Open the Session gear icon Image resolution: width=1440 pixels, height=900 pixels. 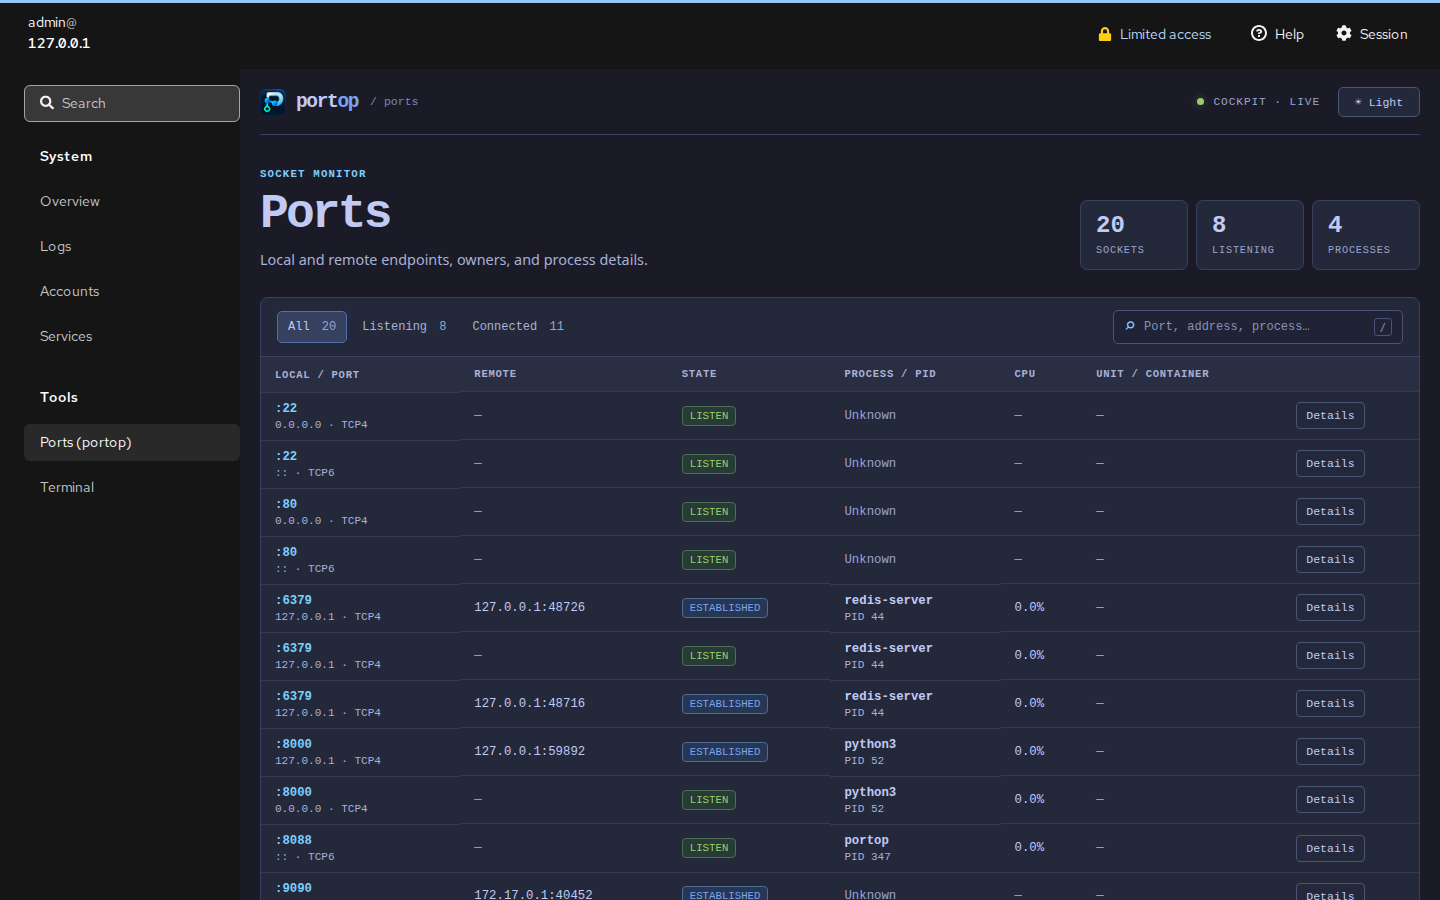pos(1344,33)
